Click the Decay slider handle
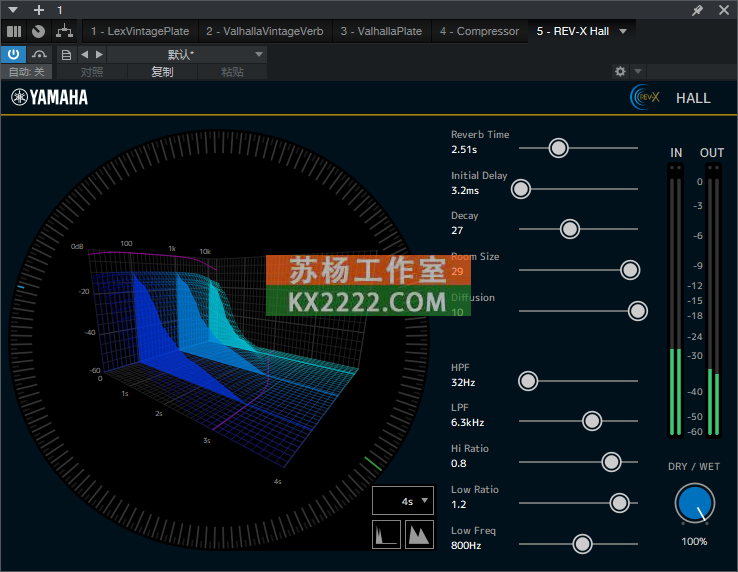Screen dimensions: 738x572 click(x=570, y=229)
